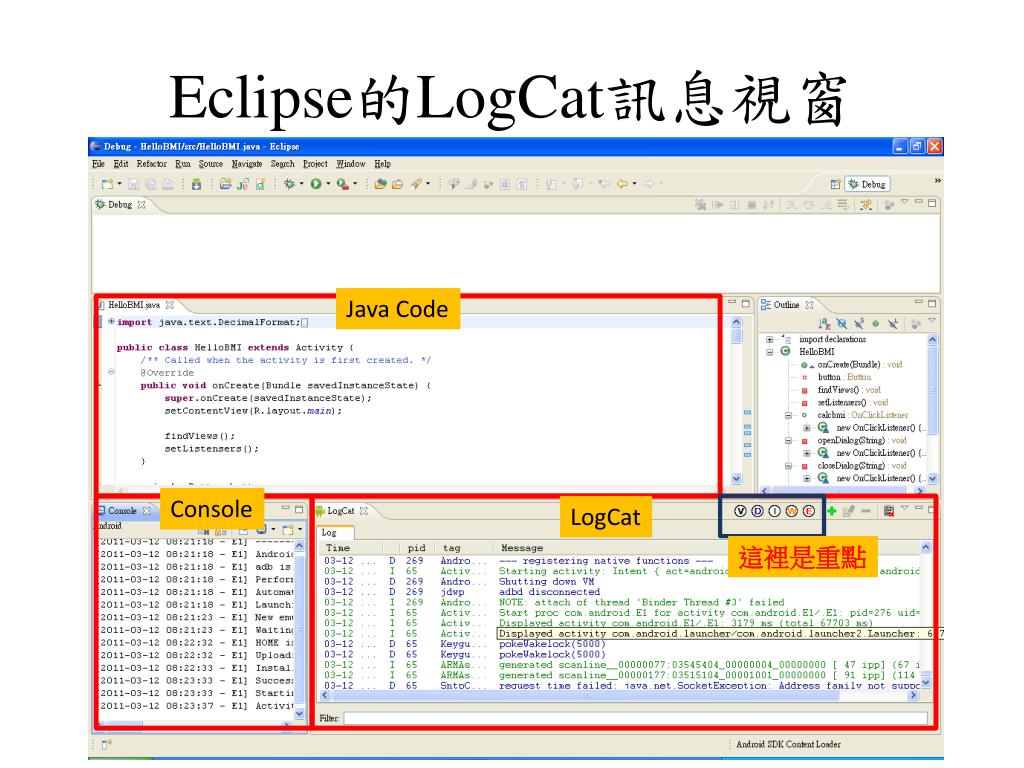Image resolution: width=1024 pixels, height=768 pixels.
Task: Toggle Error (E) log level filter
Action: (808, 511)
